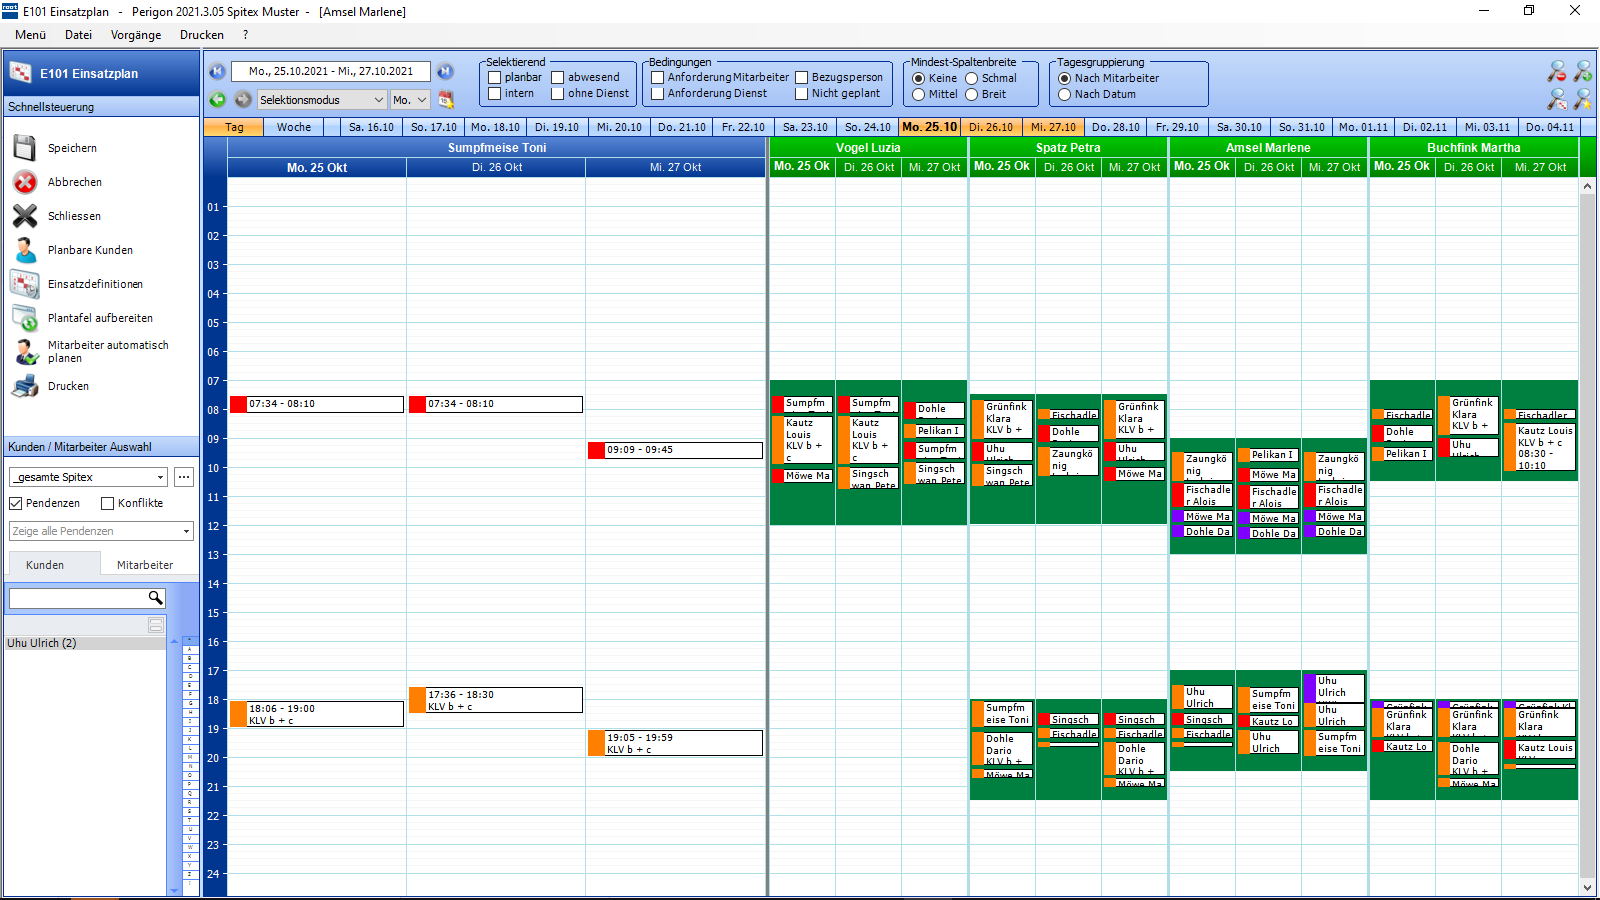Uncheck the Pendenzen checkbox

pyautogui.click(x=16, y=503)
